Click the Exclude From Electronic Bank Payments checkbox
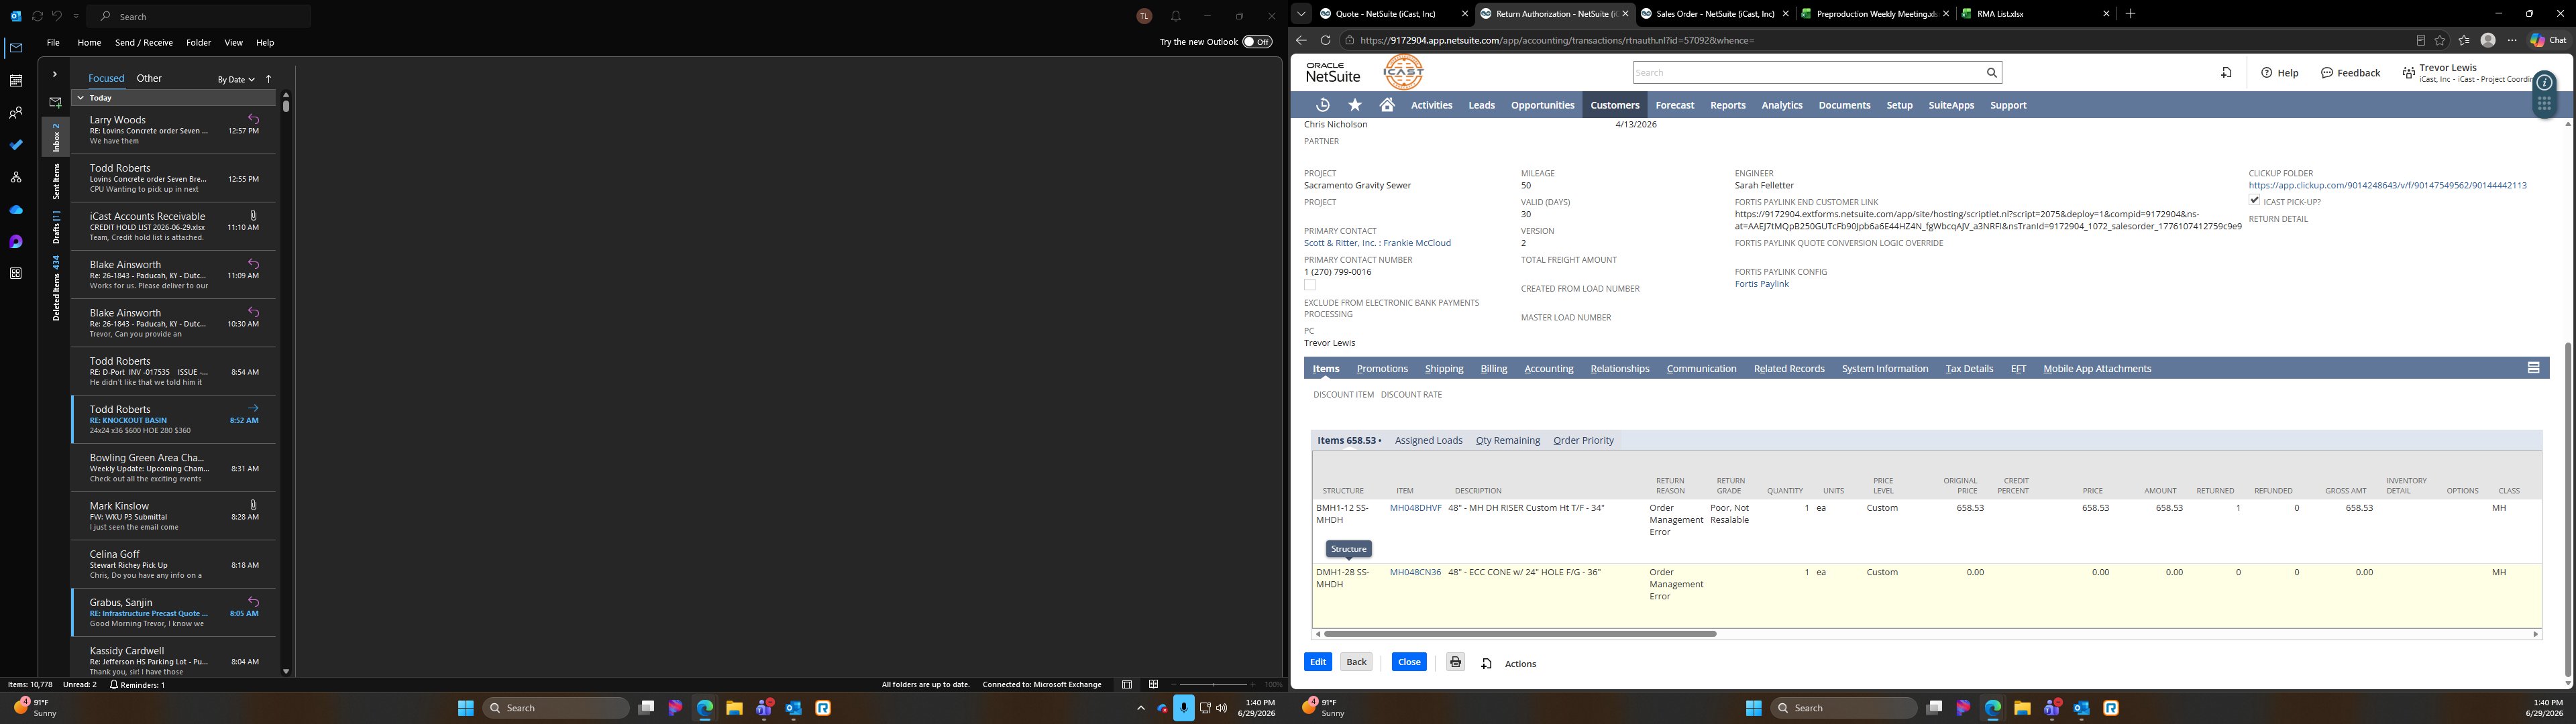Image resolution: width=2576 pixels, height=724 pixels. coord(1310,285)
